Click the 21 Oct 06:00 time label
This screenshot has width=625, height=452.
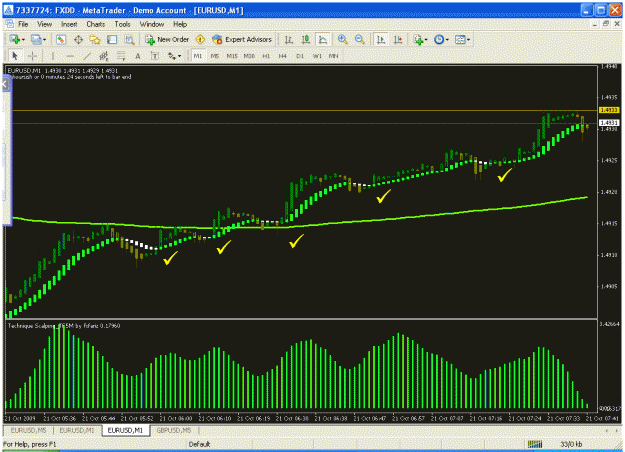tap(176, 419)
